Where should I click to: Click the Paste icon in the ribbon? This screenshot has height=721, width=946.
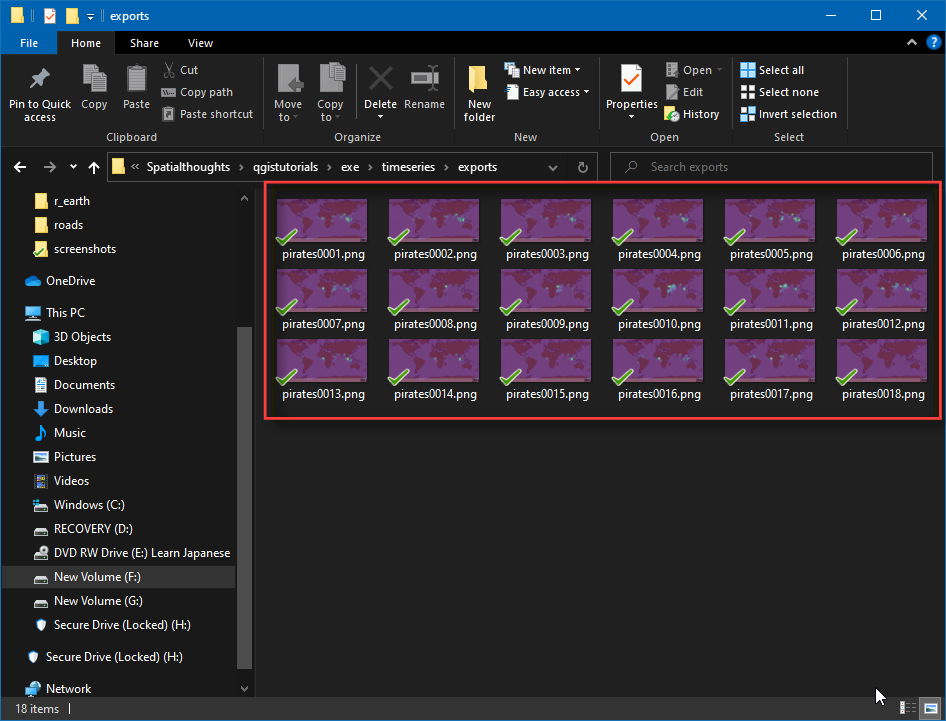click(x=136, y=80)
